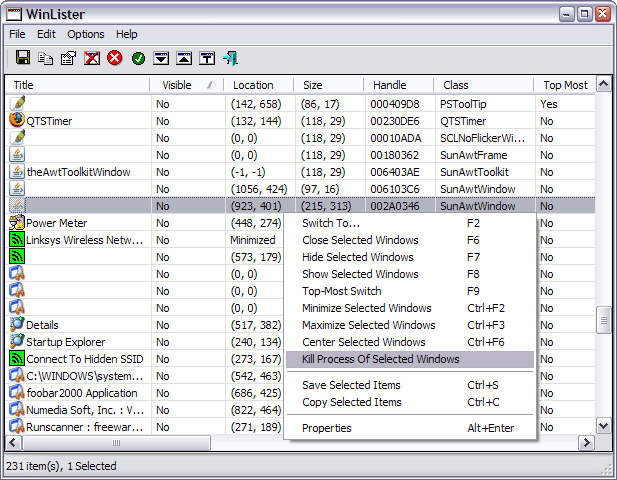
Task: Click the Maximize Selected Windows toolbar icon
Action: [184, 59]
